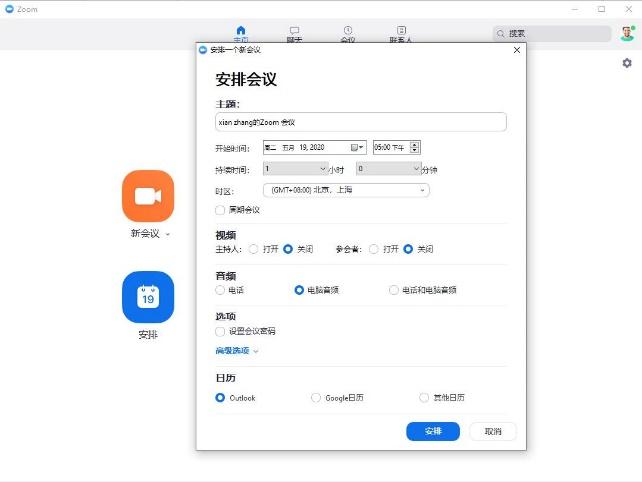
Task: Click the Zoom logo in the dialog title bar
Action: pos(203,50)
